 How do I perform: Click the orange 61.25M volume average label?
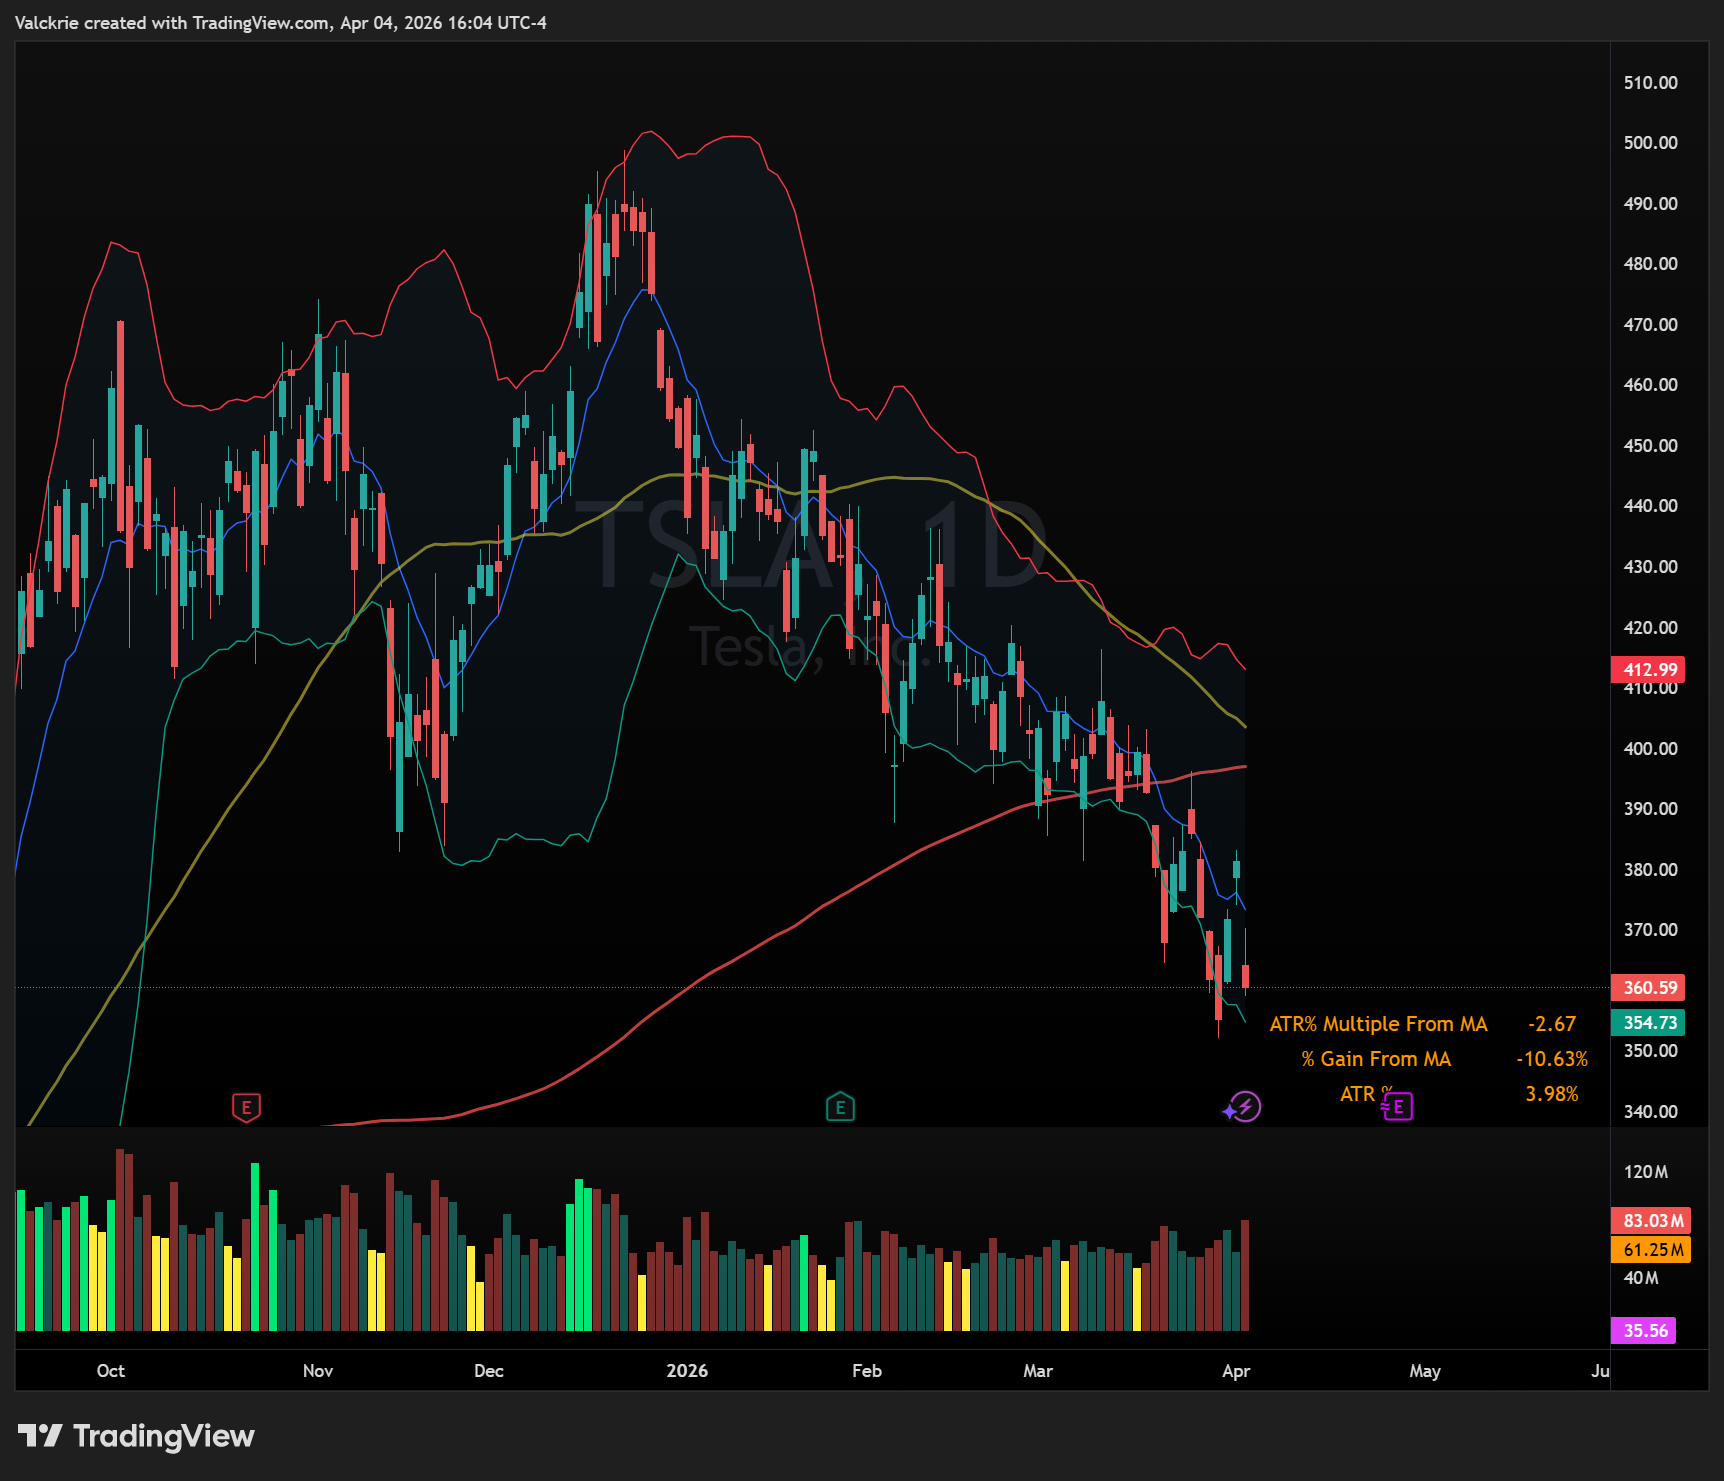1651,1249
